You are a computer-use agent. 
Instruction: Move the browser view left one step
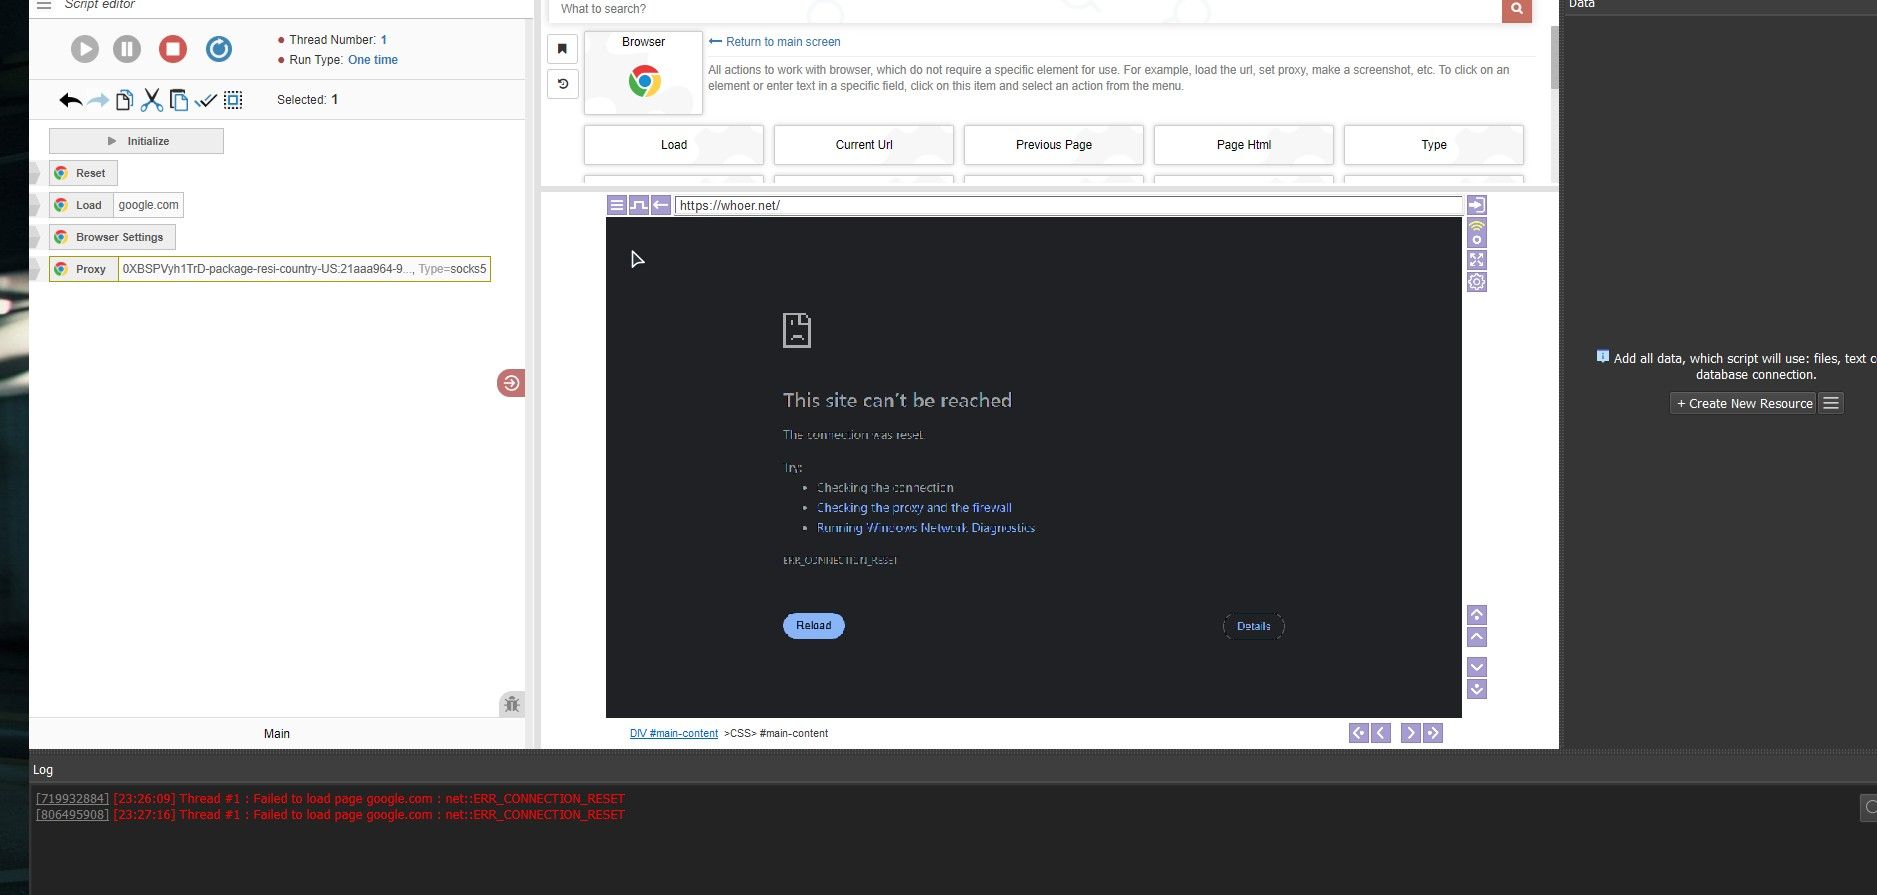(1381, 733)
